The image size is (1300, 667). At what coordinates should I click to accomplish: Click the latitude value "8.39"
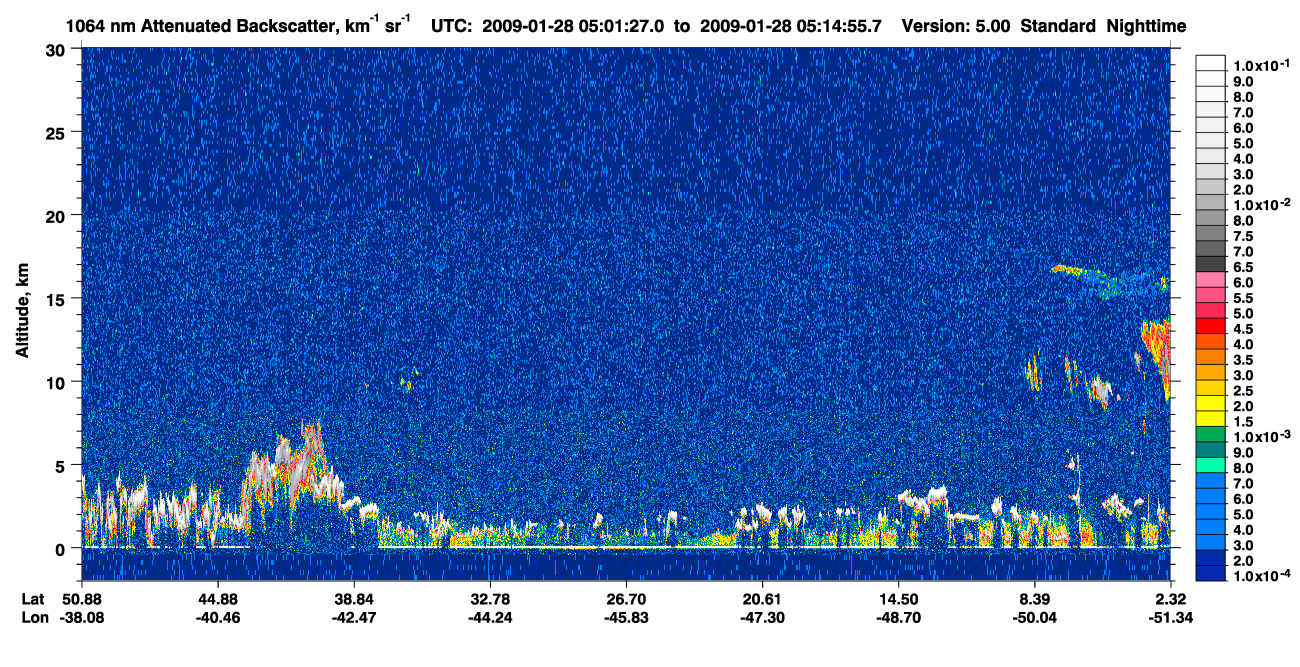pyautogui.click(x=1034, y=598)
